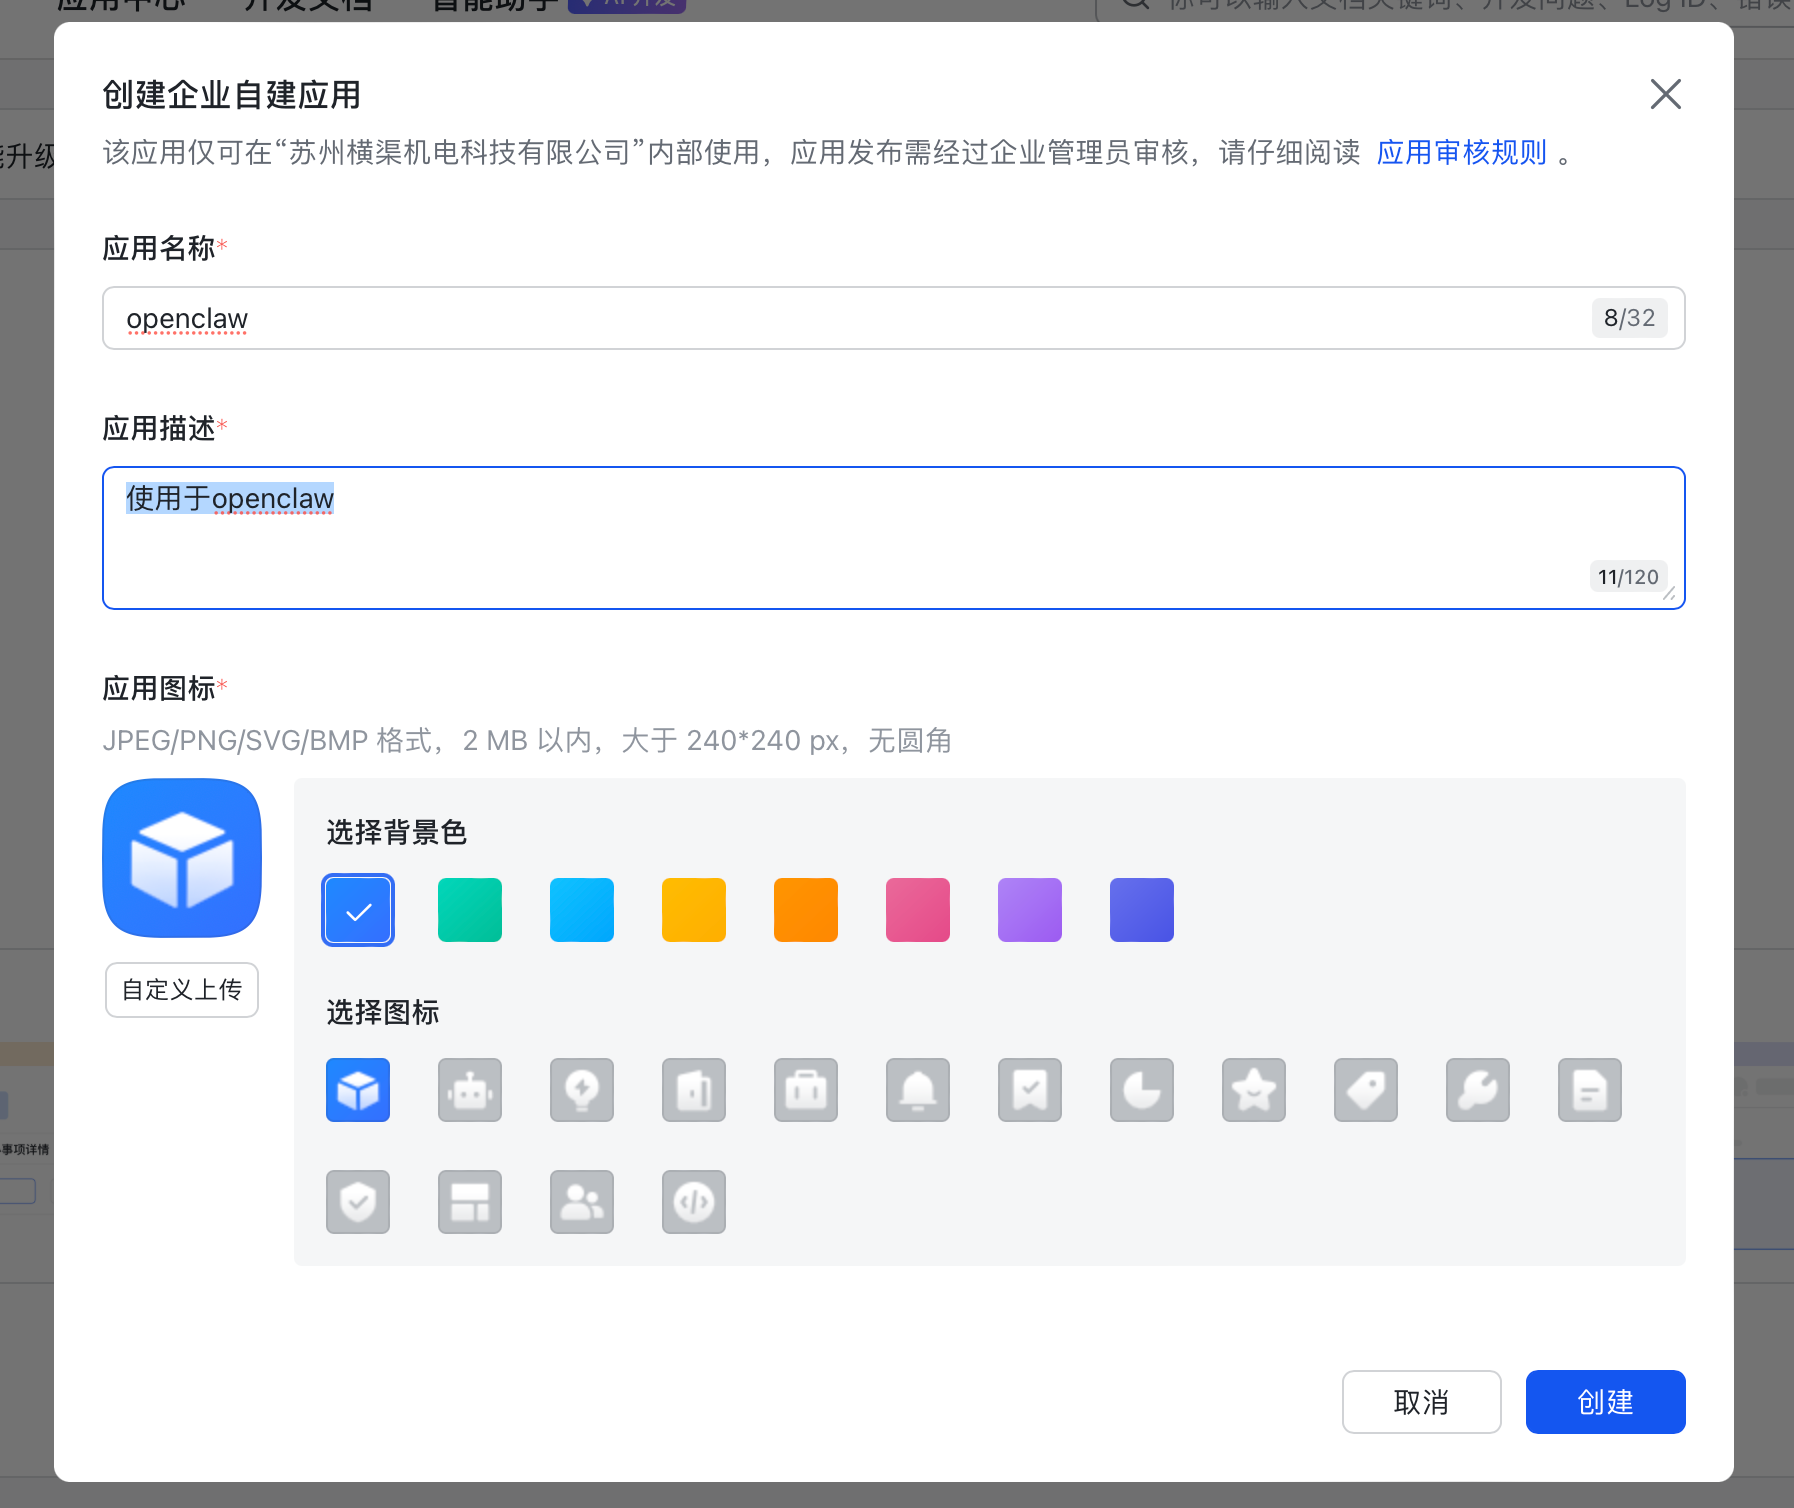The width and height of the screenshot is (1794, 1508).
Task: Select the bell notification icon
Action: coord(918,1090)
